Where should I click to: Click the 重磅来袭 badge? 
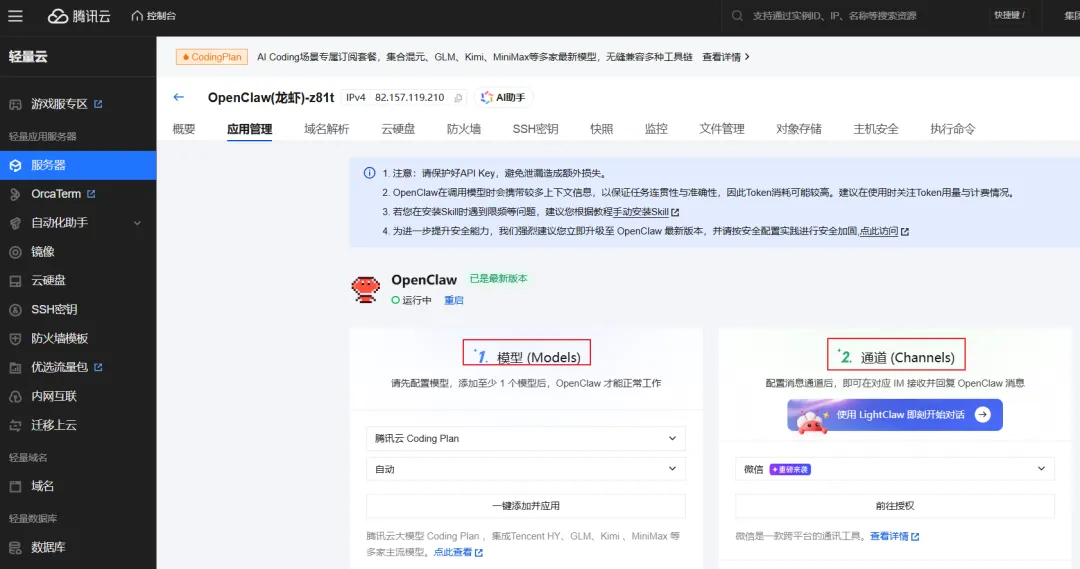pyautogui.click(x=790, y=469)
